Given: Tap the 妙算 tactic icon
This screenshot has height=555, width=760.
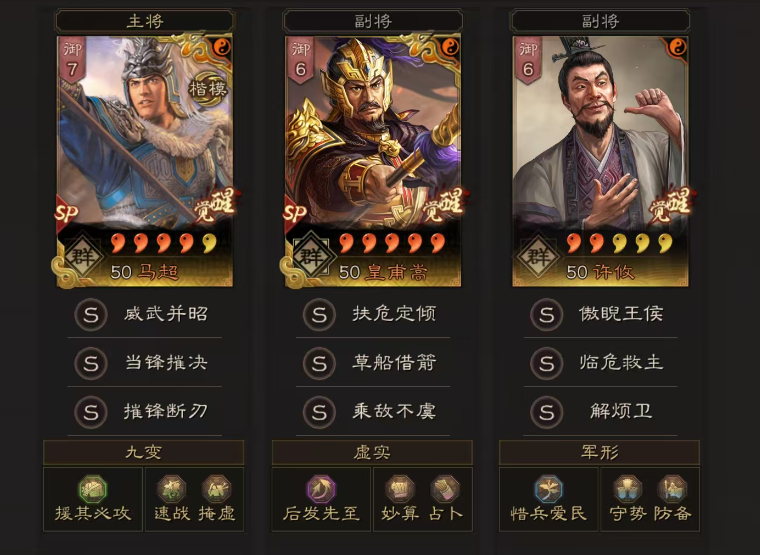Looking at the screenshot, I should coord(400,490).
